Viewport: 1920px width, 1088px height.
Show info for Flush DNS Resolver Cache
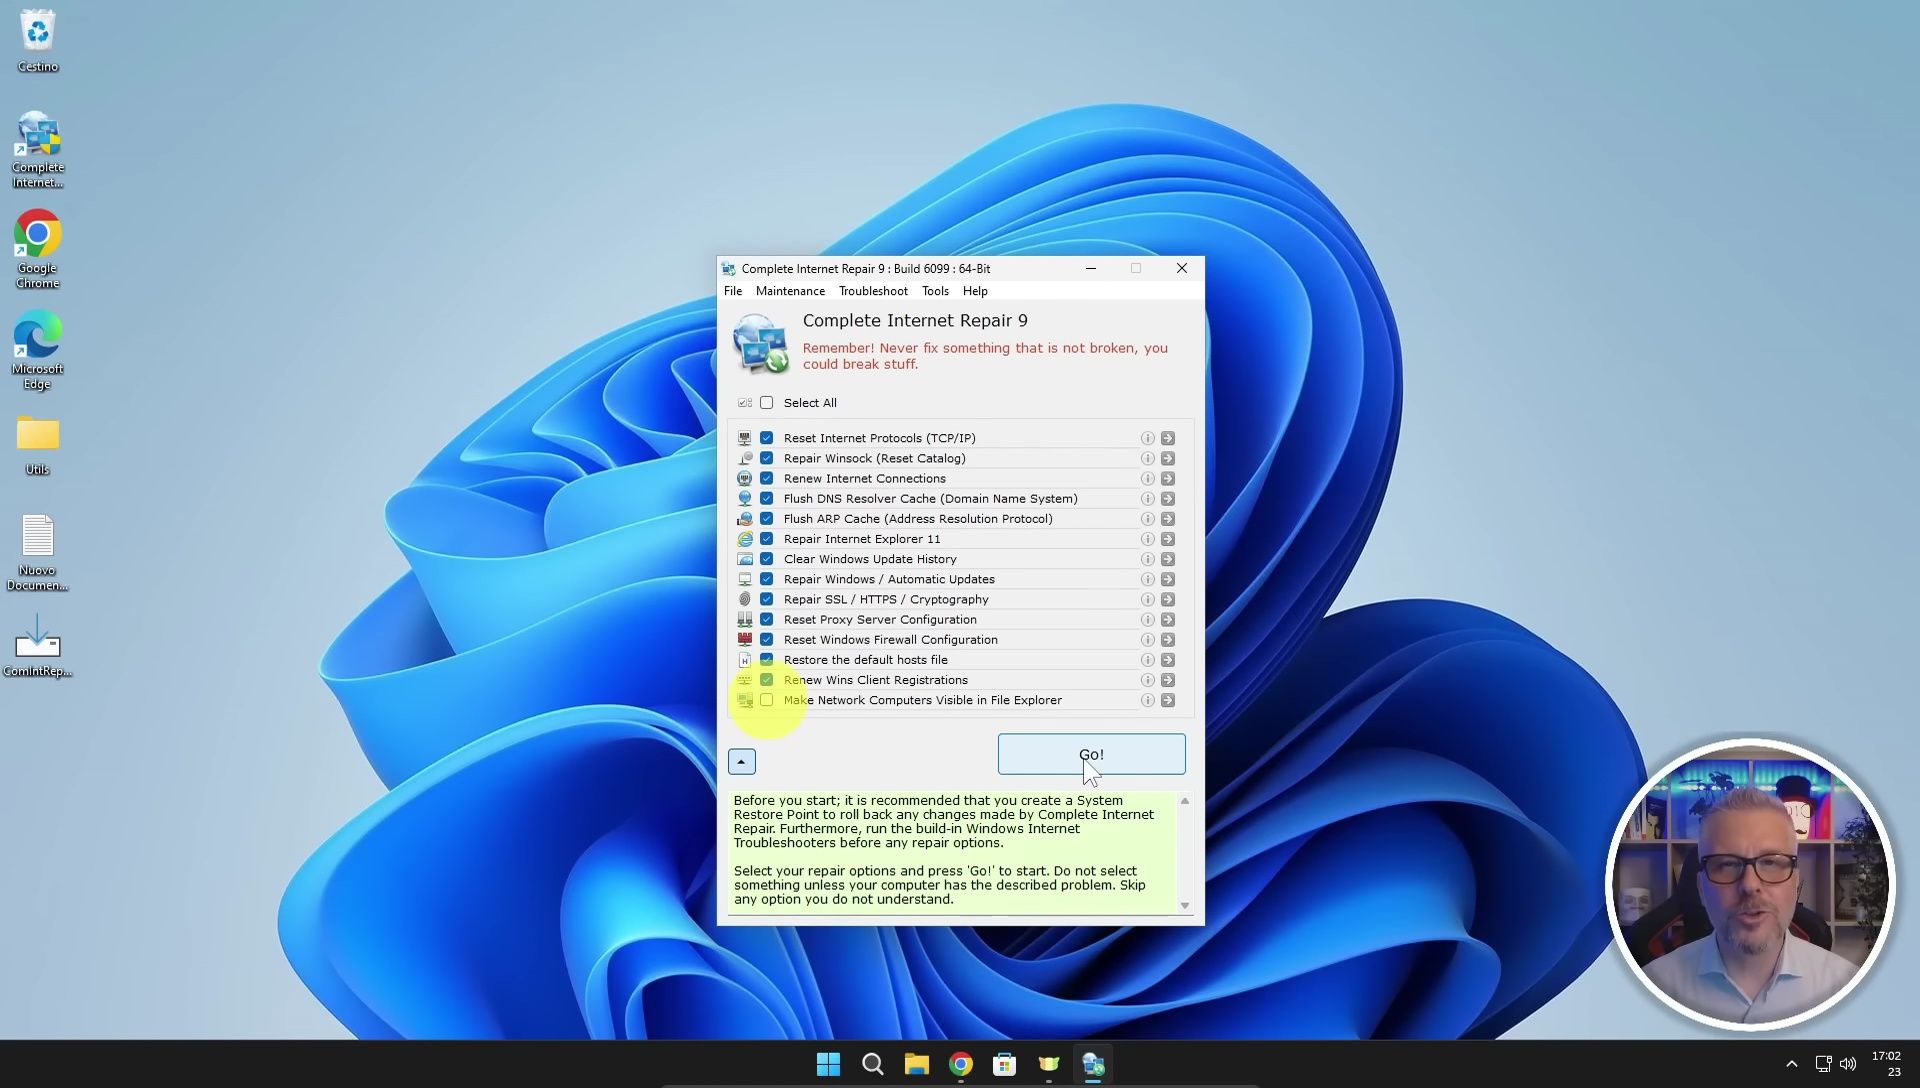(1147, 498)
